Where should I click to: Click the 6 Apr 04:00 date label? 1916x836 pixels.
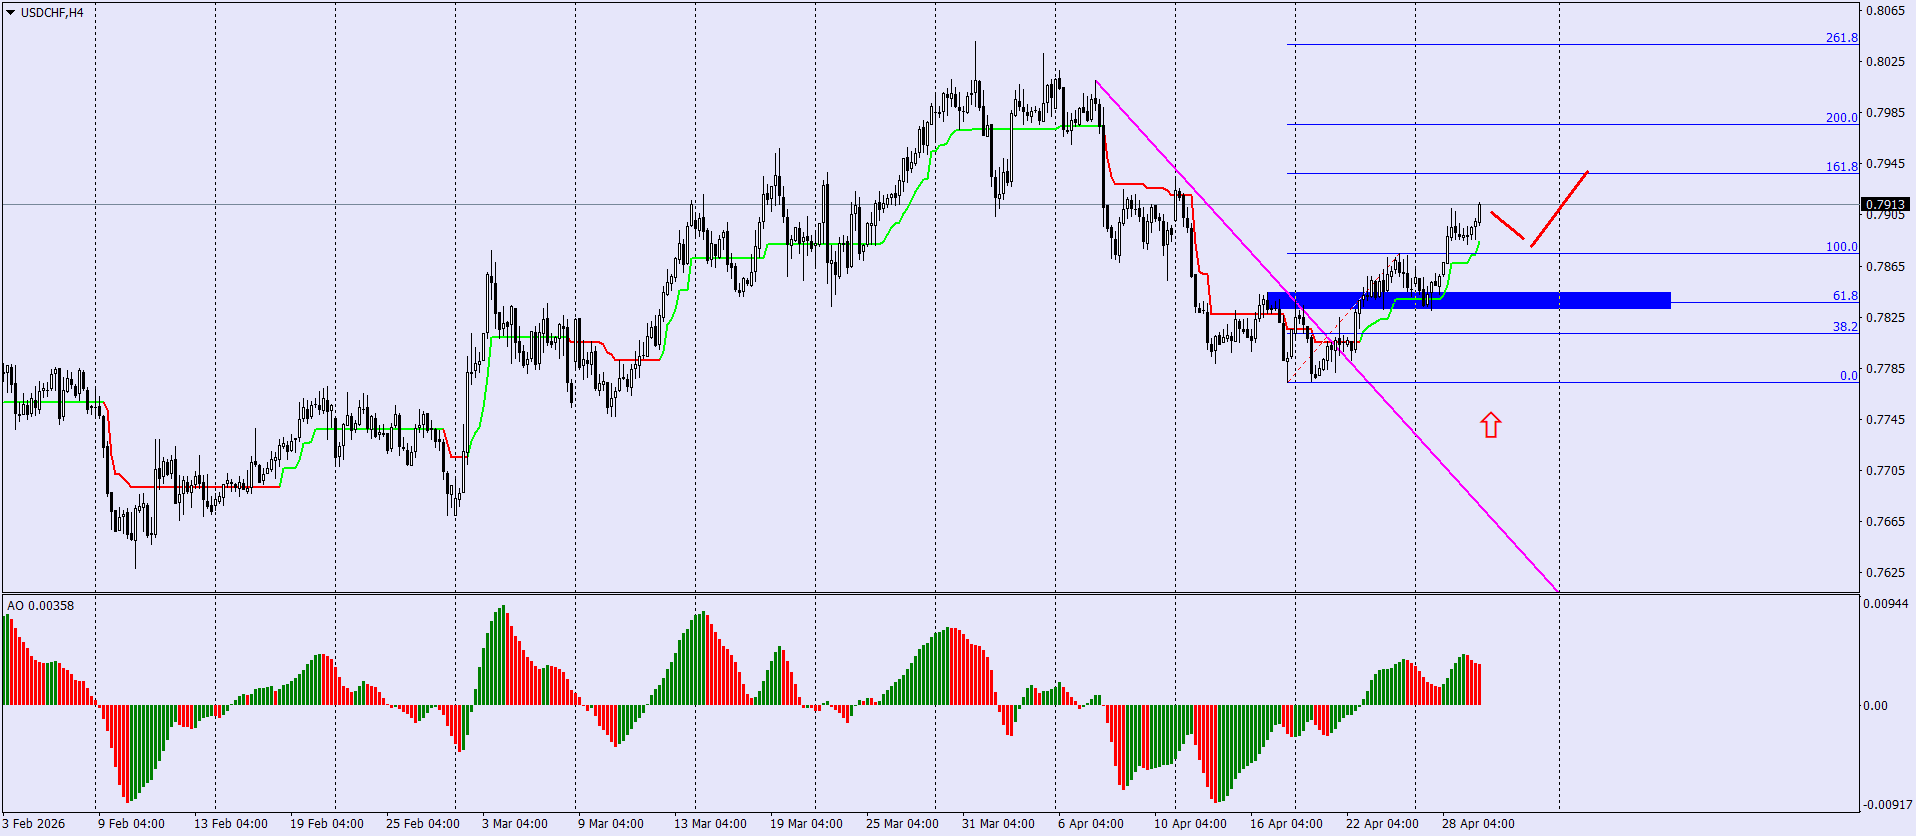tap(1091, 824)
